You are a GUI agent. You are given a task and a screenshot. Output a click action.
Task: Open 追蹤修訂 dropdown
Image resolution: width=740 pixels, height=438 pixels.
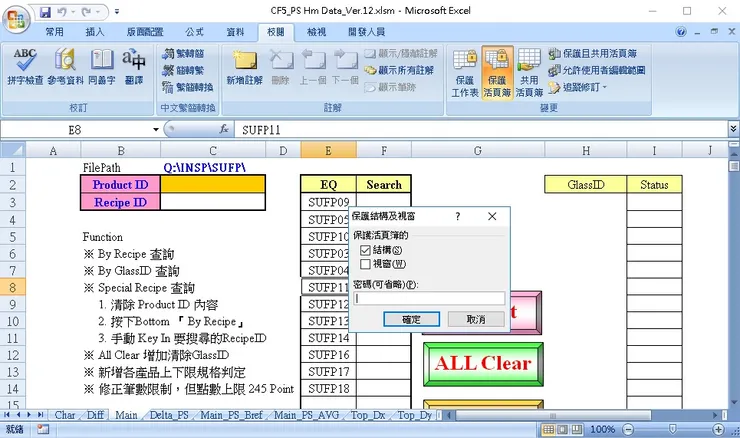578,87
